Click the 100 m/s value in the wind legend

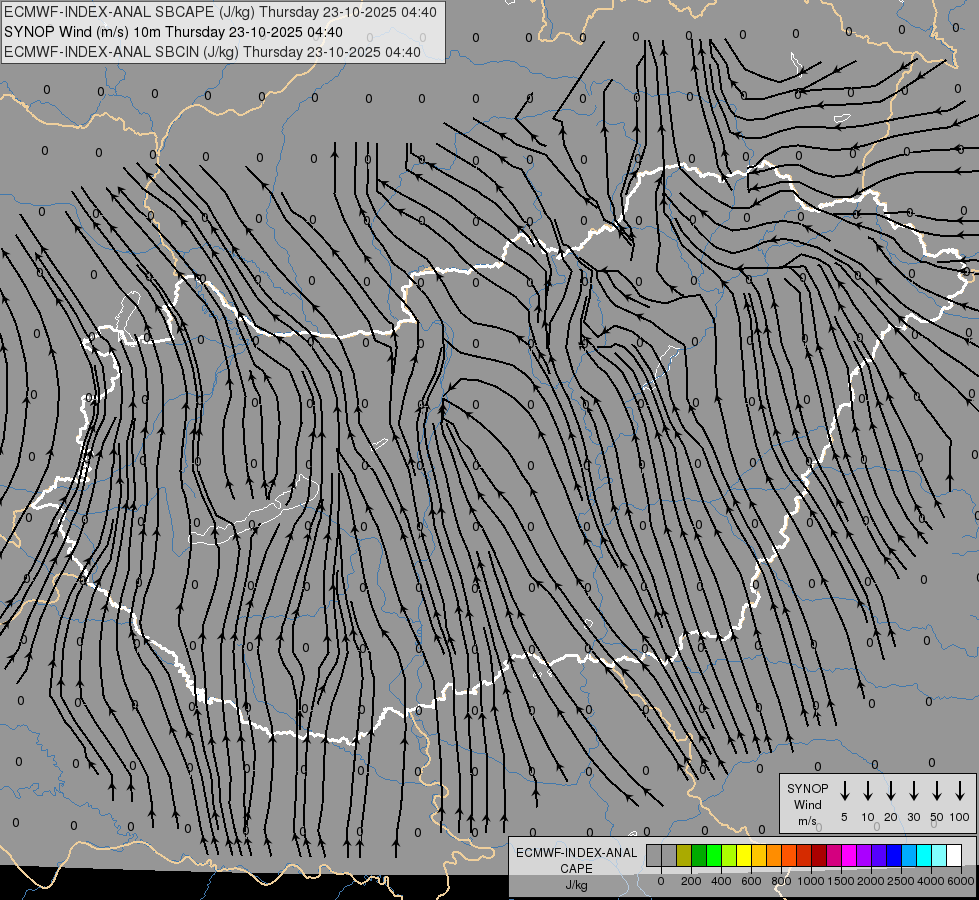(x=960, y=817)
